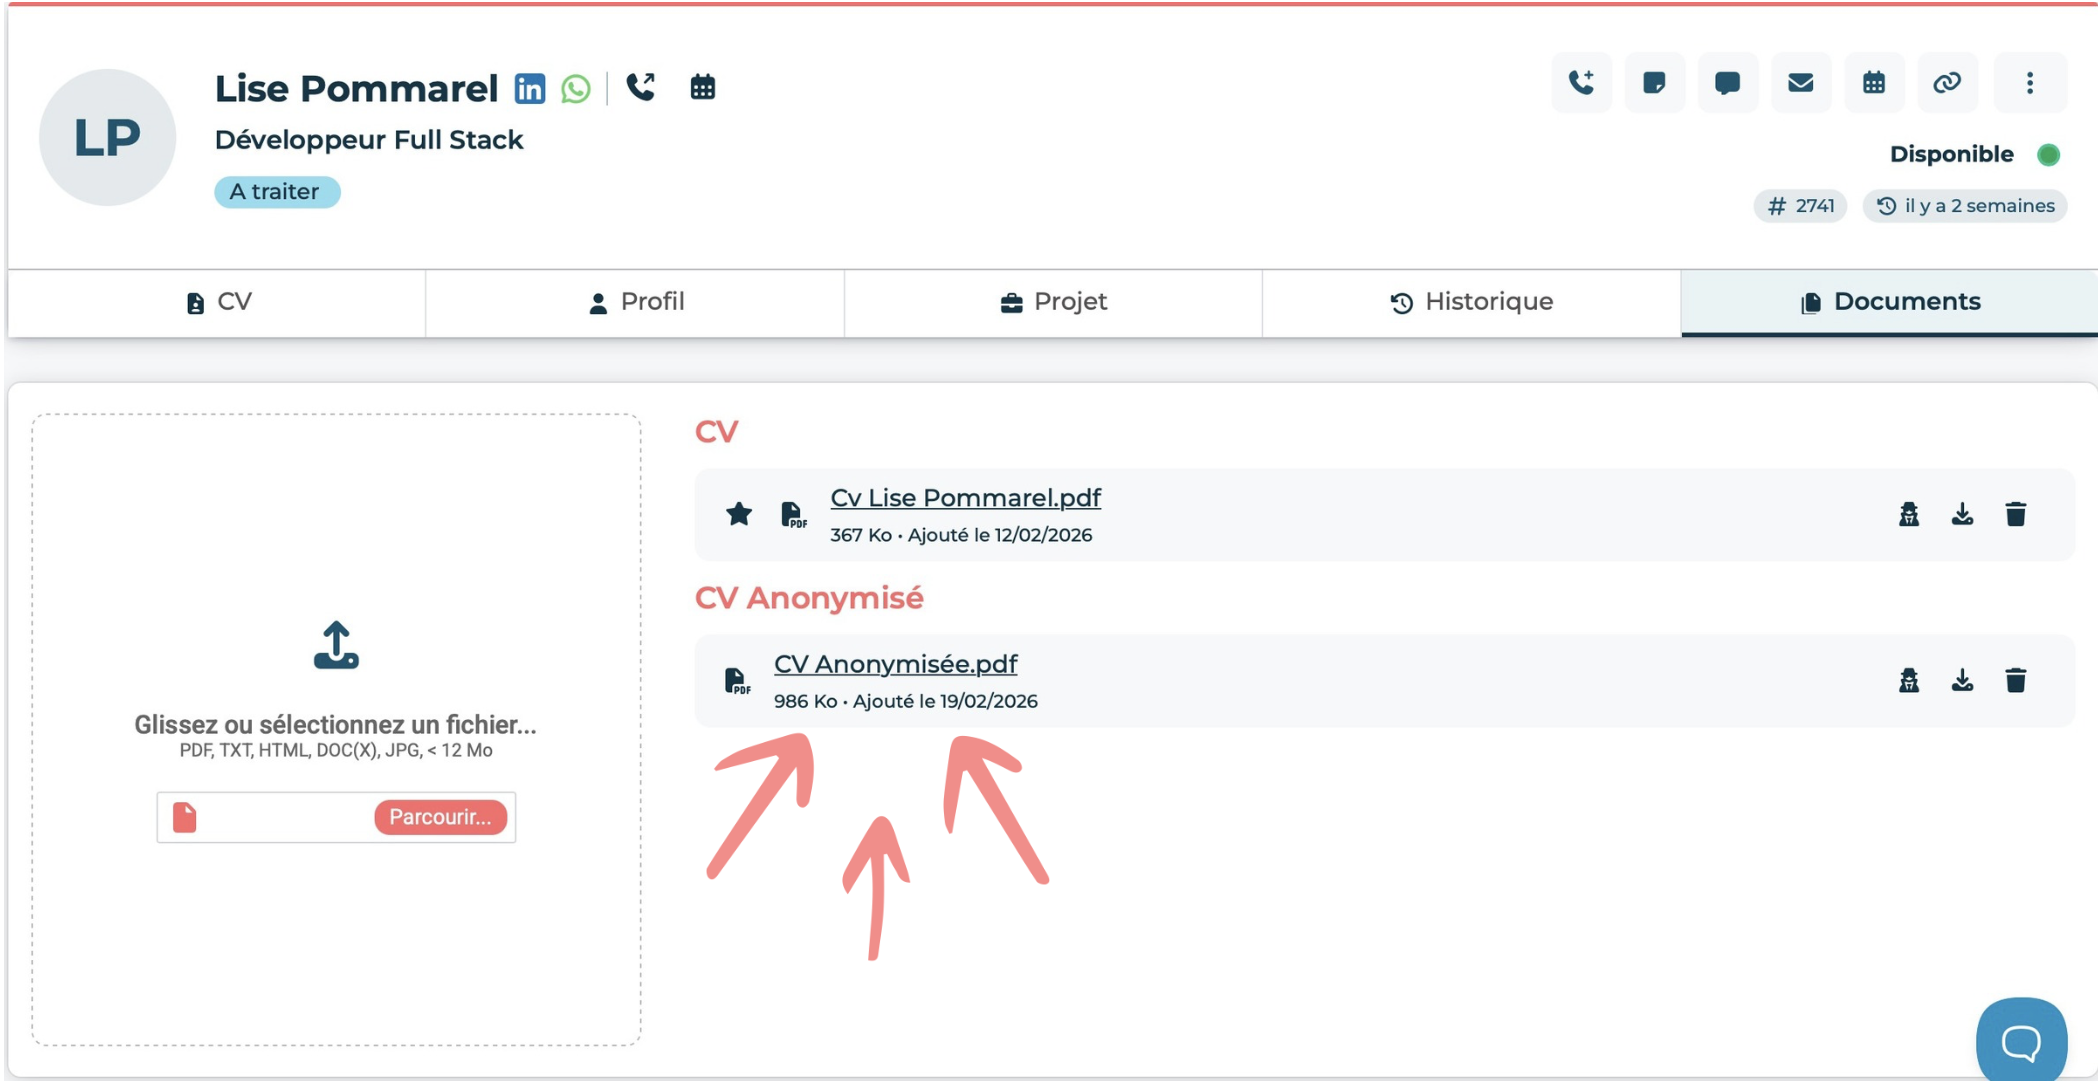This screenshot has width=2098, height=1082.
Task: Open the chat support bubble widget
Action: pyautogui.click(x=2021, y=1042)
